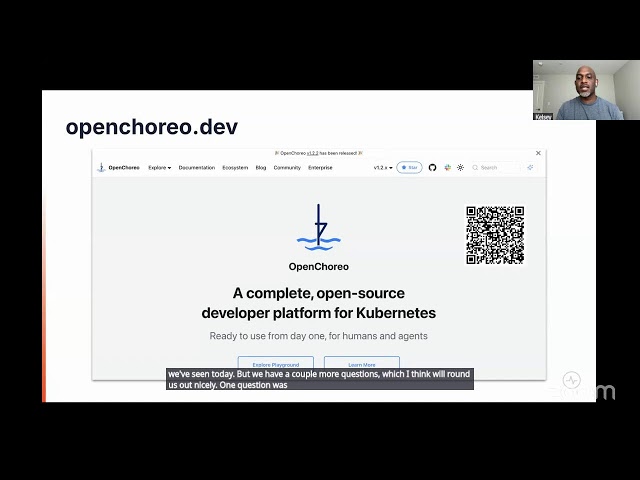Viewport: 640px width, 480px height.
Task: Click the OpenChoreo logo in navbar
Action: coord(119,167)
